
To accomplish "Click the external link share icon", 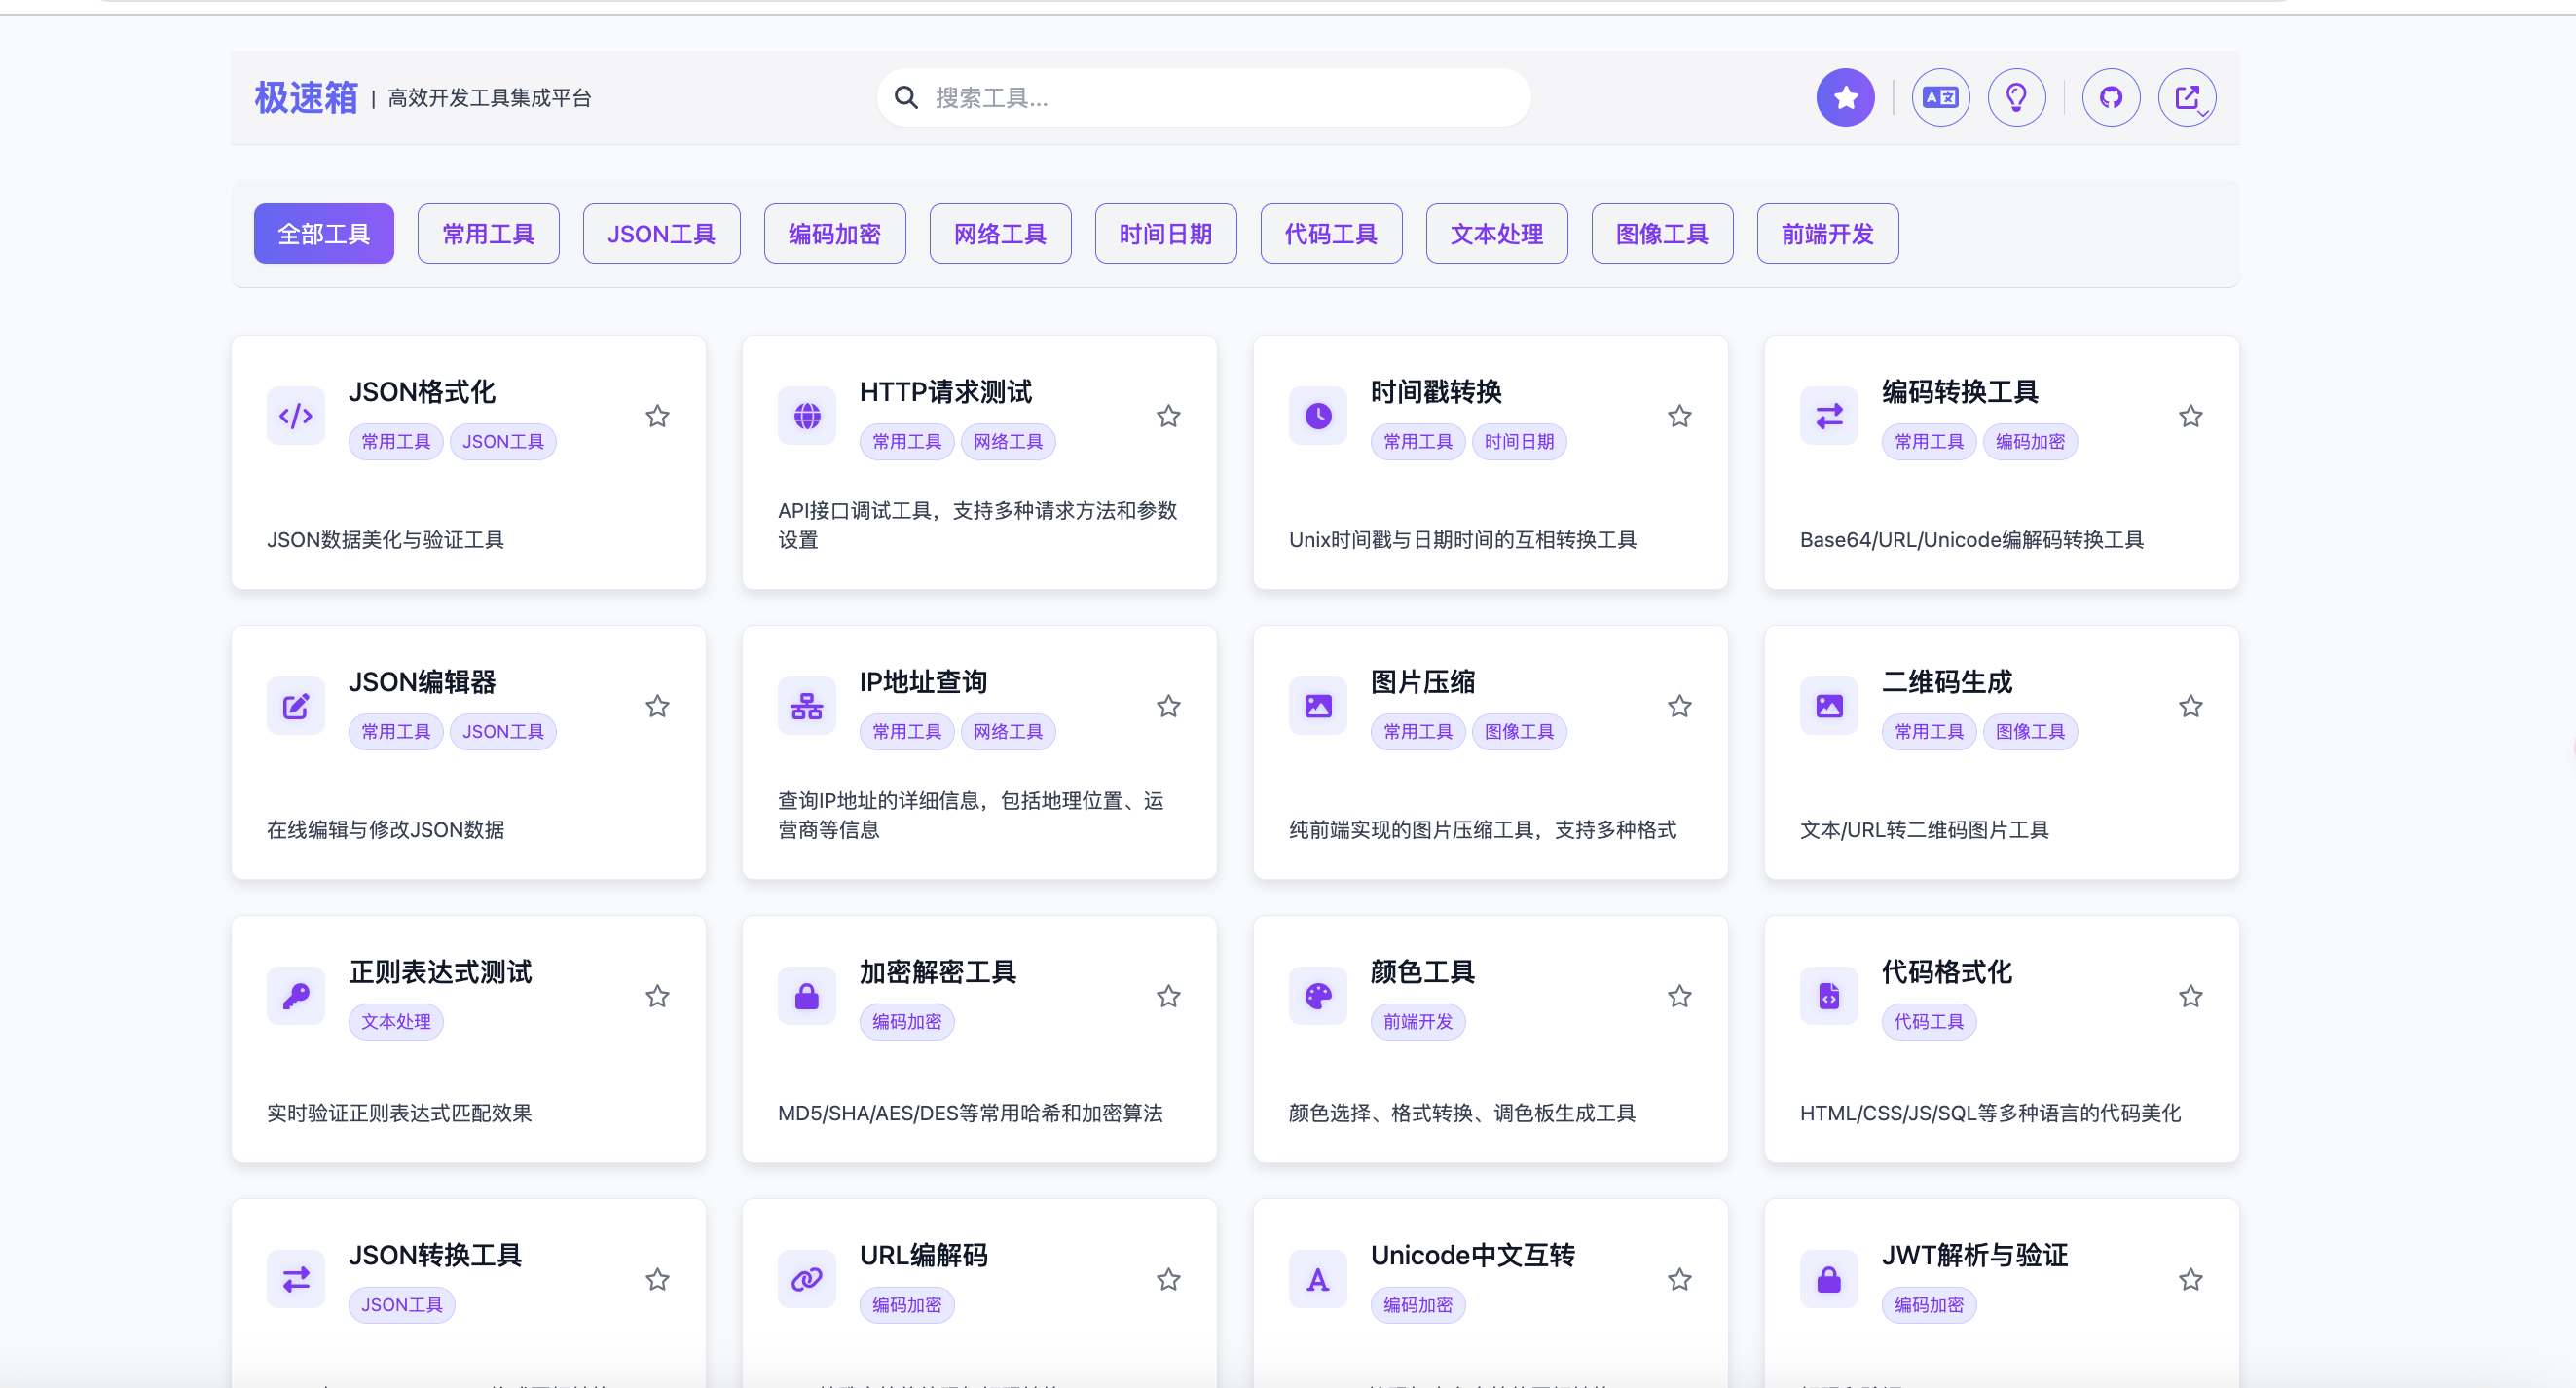I will click(x=2187, y=97).
